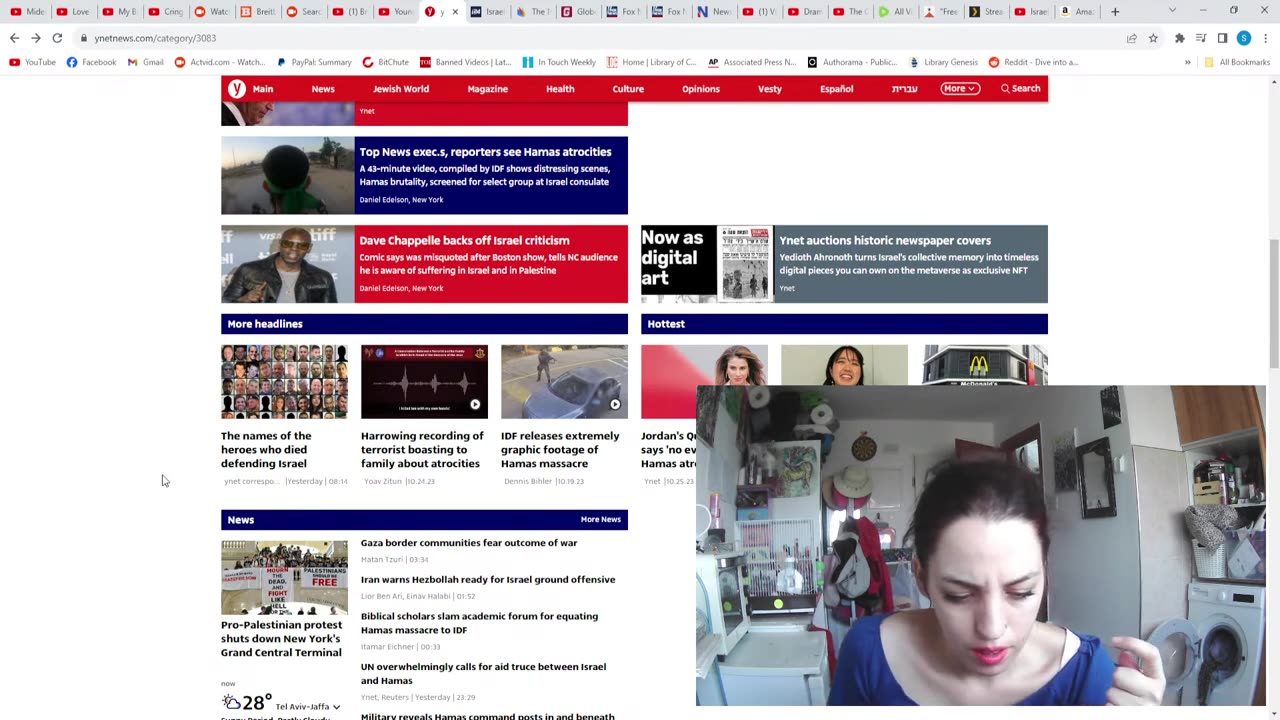The height and width of the screenshot is (720, 1280).
Task: Click the site info icon in address bar
Action: 84,38
